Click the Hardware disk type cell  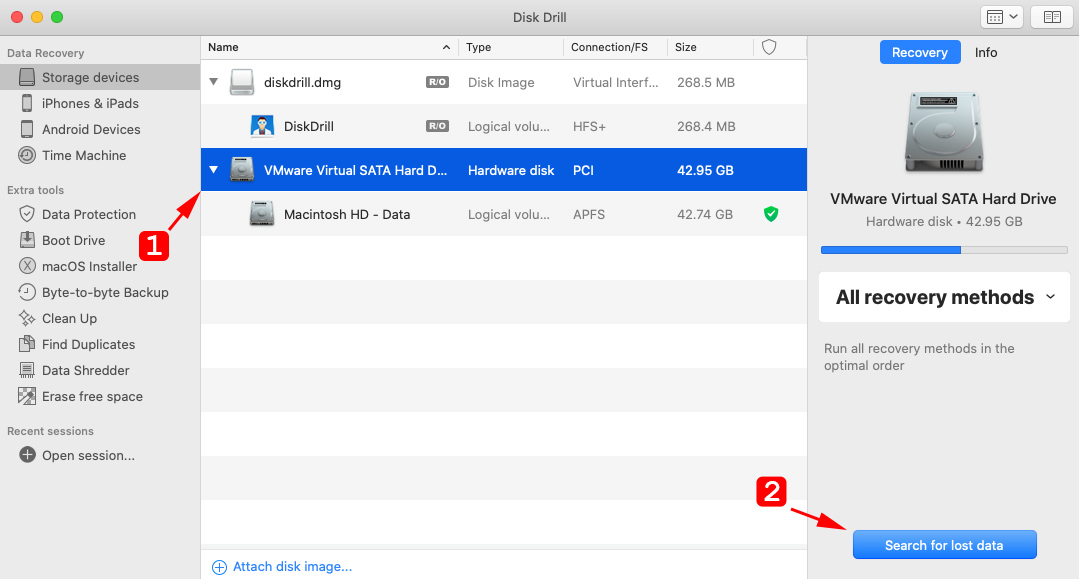[x=511, y=170]
